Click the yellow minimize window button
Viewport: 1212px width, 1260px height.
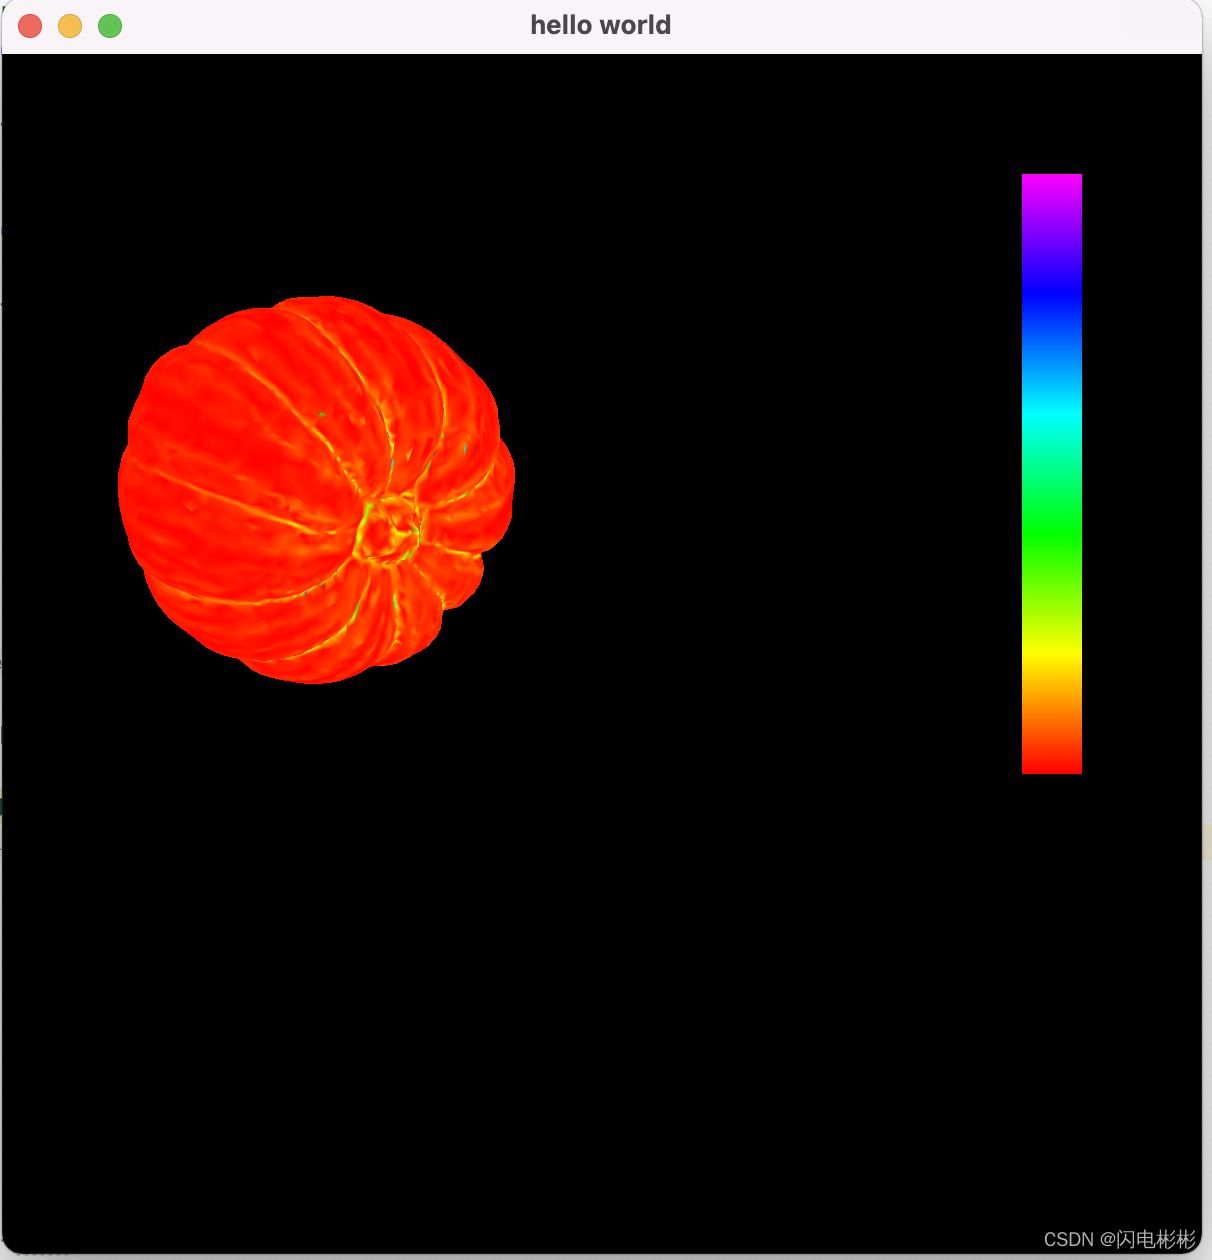pos(70,26)
